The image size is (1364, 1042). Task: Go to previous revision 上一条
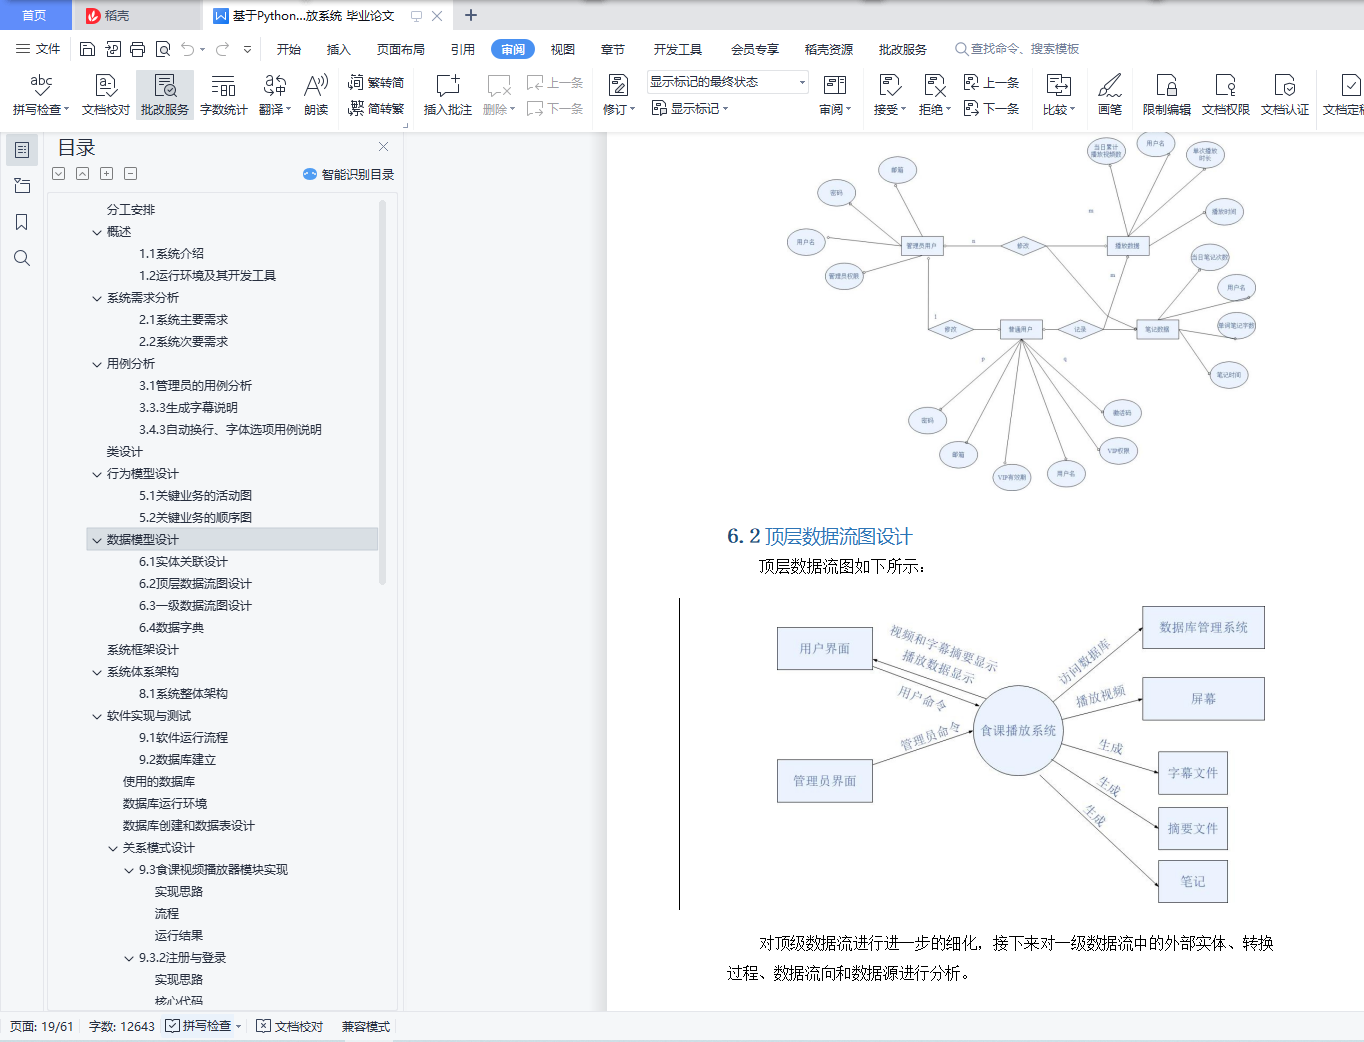(991, 83)
